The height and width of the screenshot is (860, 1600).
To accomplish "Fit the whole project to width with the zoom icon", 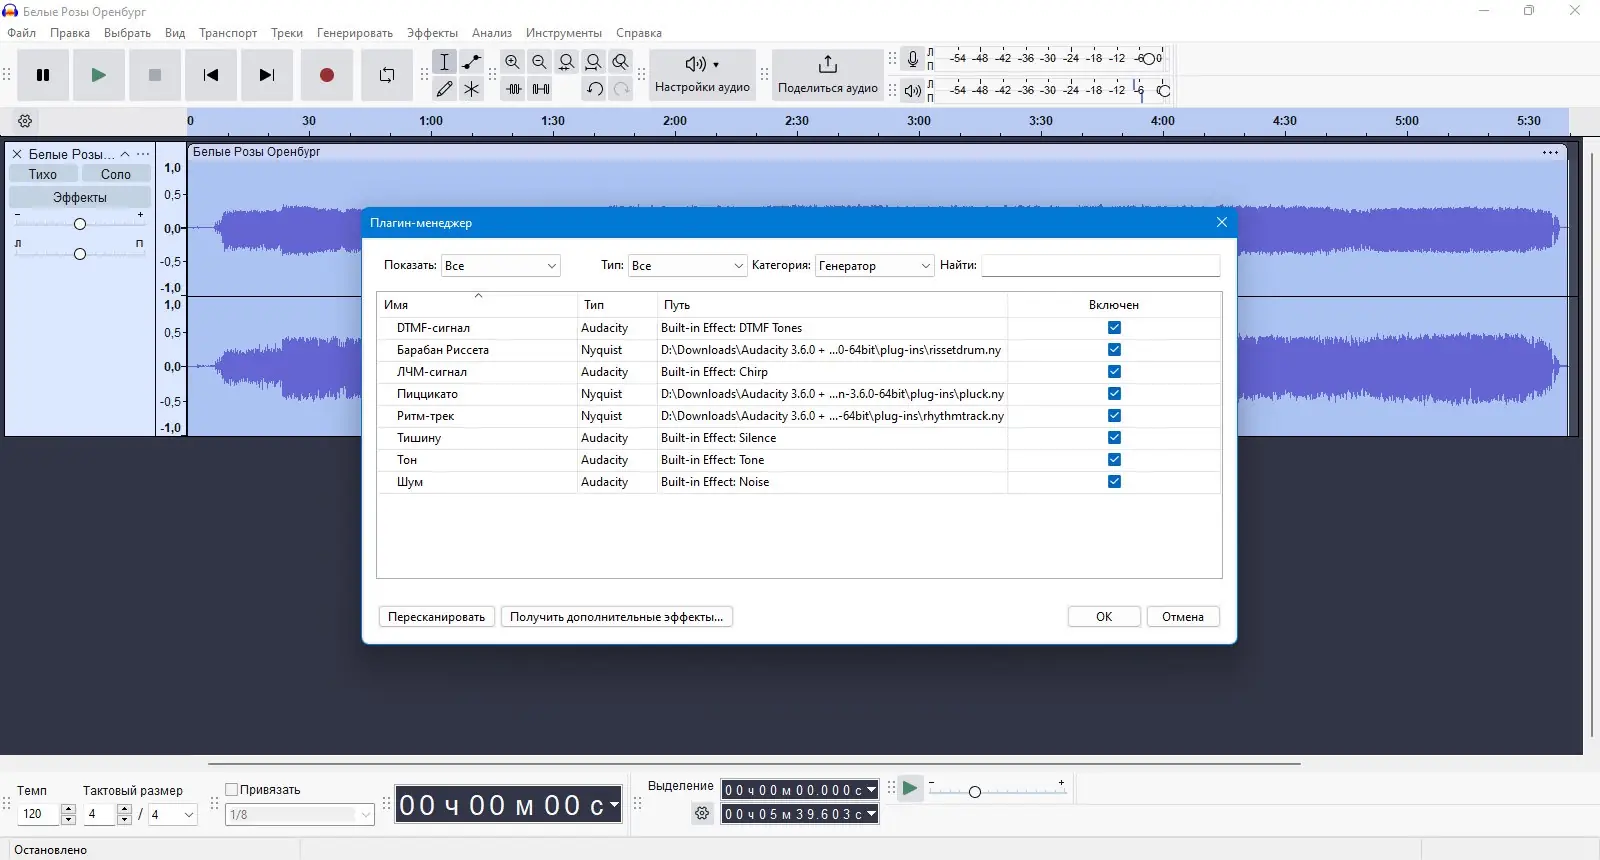I will click(594, 62).
